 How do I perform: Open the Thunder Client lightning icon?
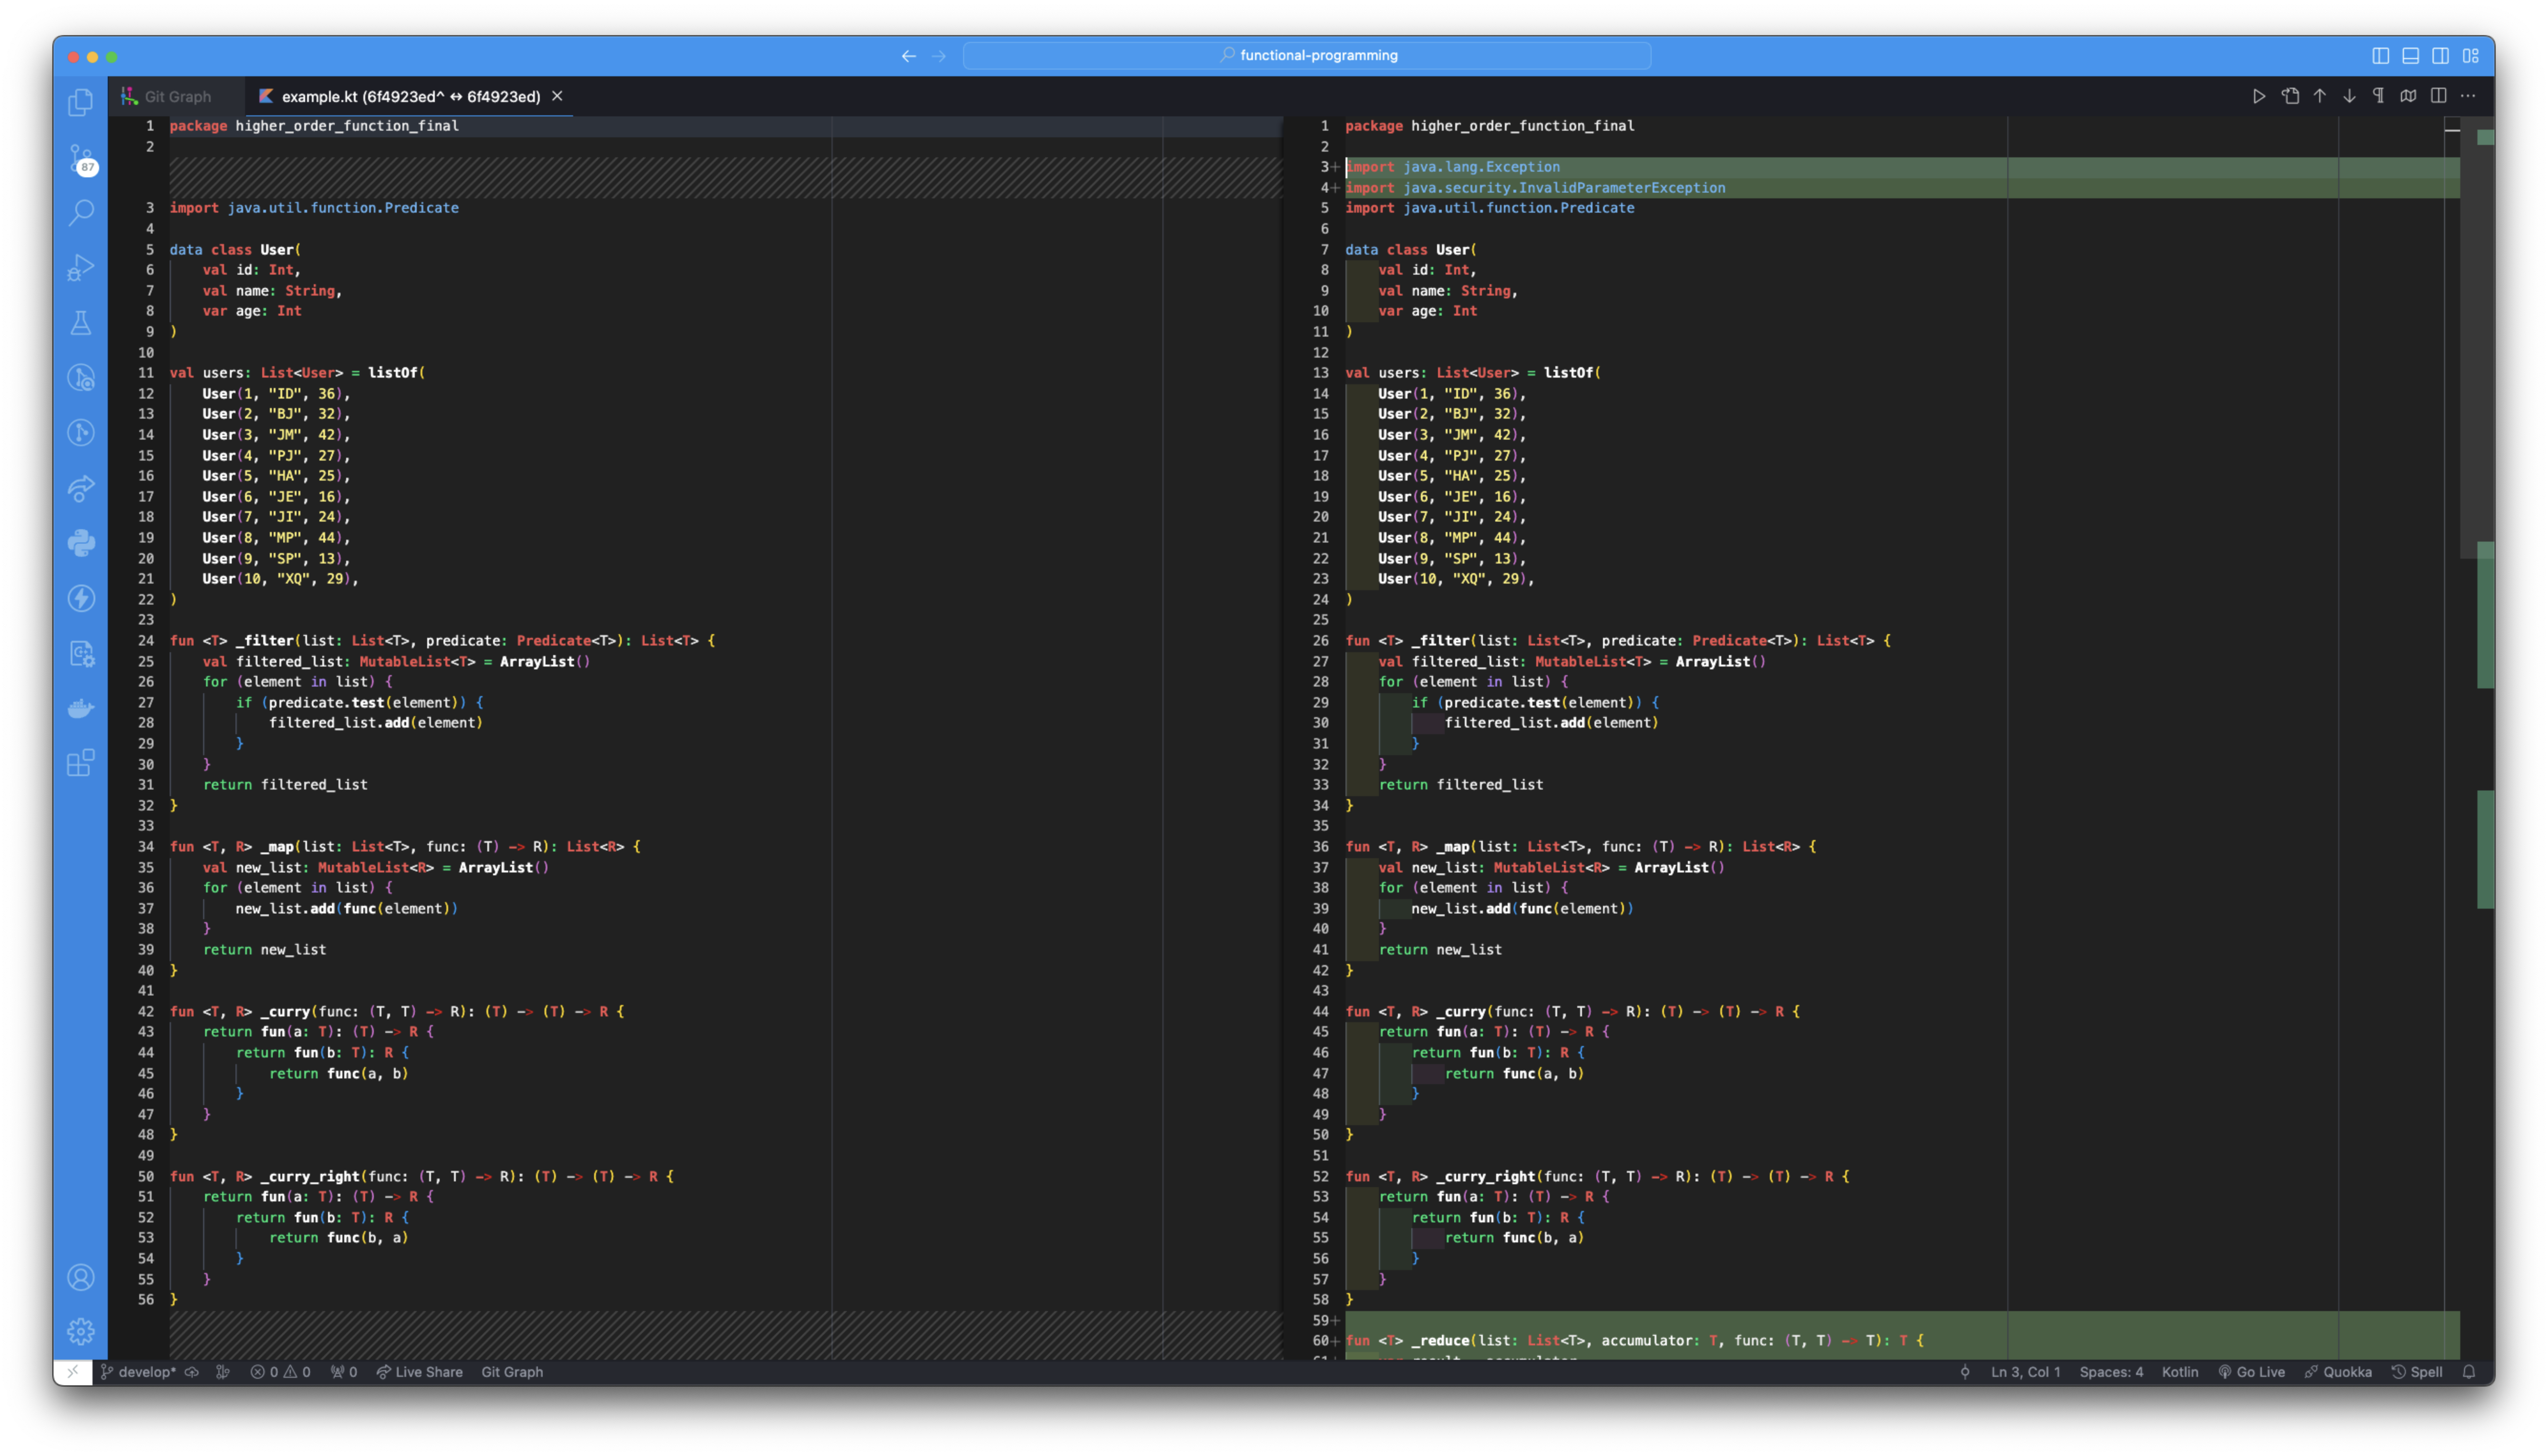pos(81,598)
